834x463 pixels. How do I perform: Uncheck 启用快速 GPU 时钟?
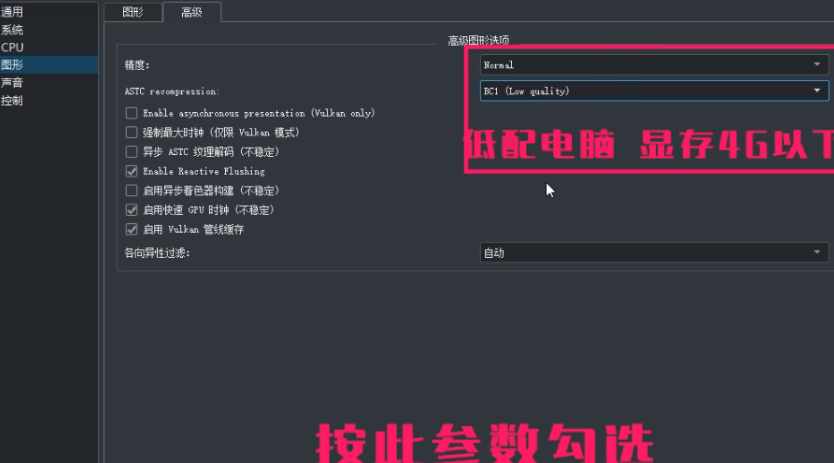coord(131,210)
